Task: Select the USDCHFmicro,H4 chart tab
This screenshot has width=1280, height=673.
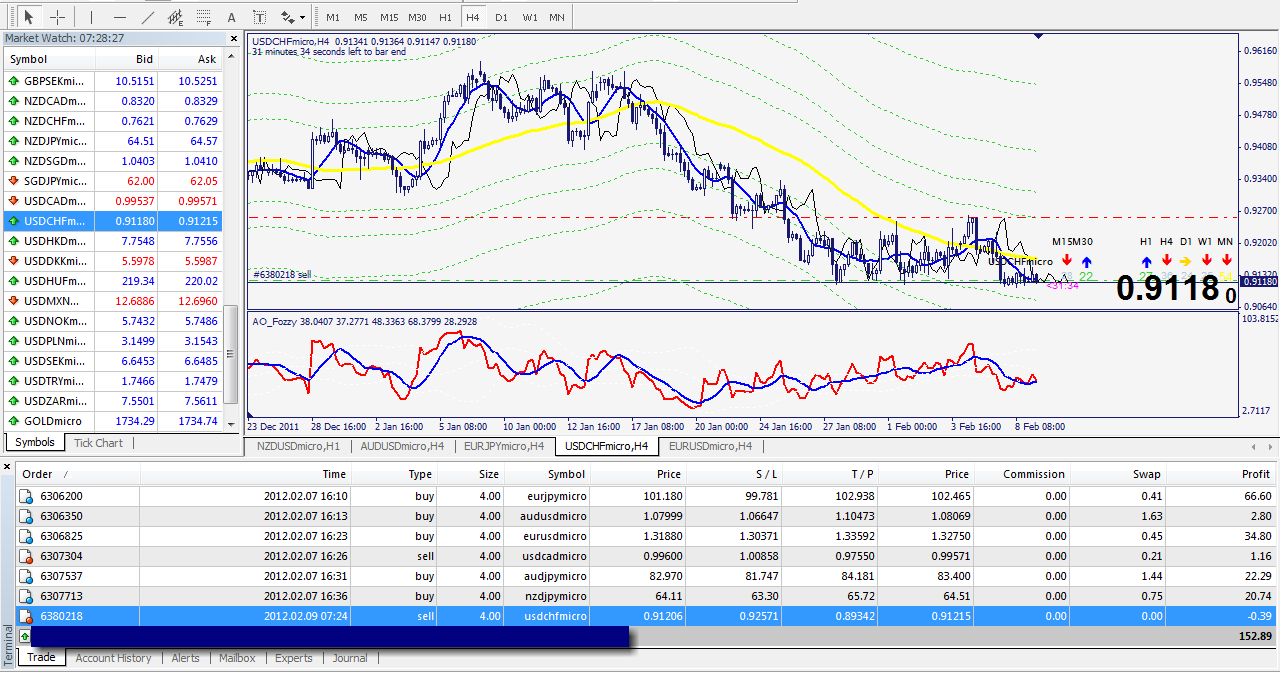Action: click(607, 446)
